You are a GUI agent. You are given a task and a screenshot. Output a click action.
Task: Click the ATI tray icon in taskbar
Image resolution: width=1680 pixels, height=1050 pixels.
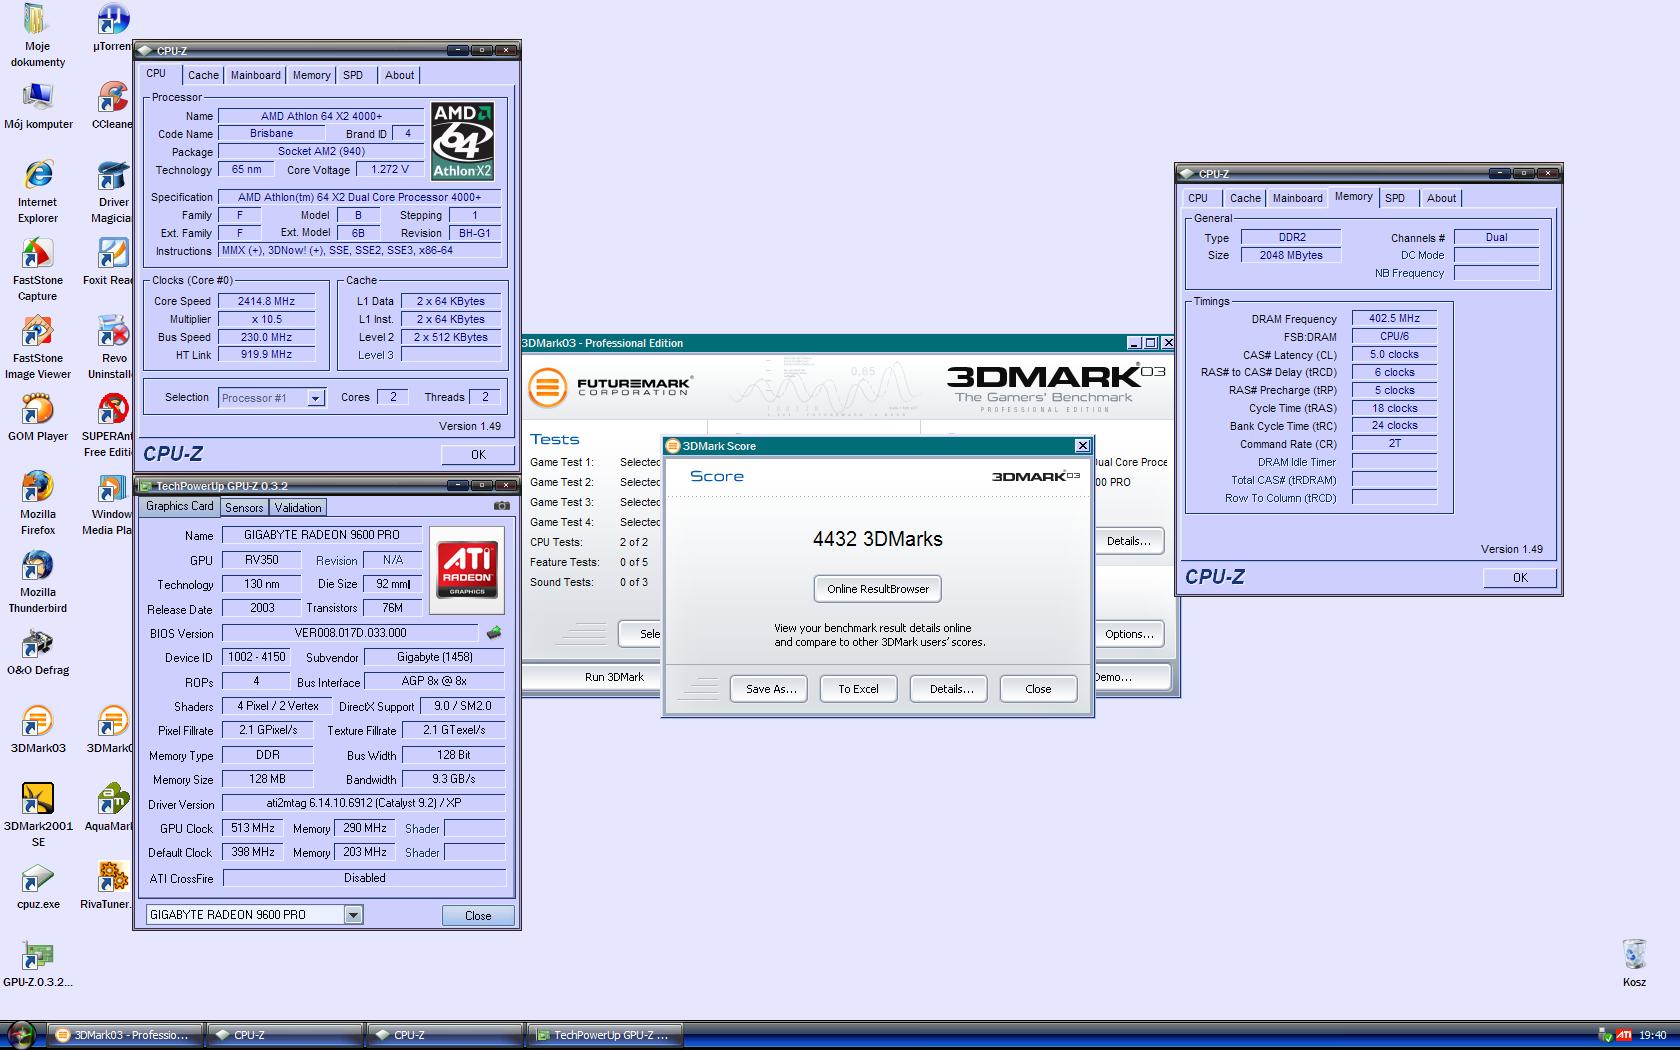coord(1624,1035)
